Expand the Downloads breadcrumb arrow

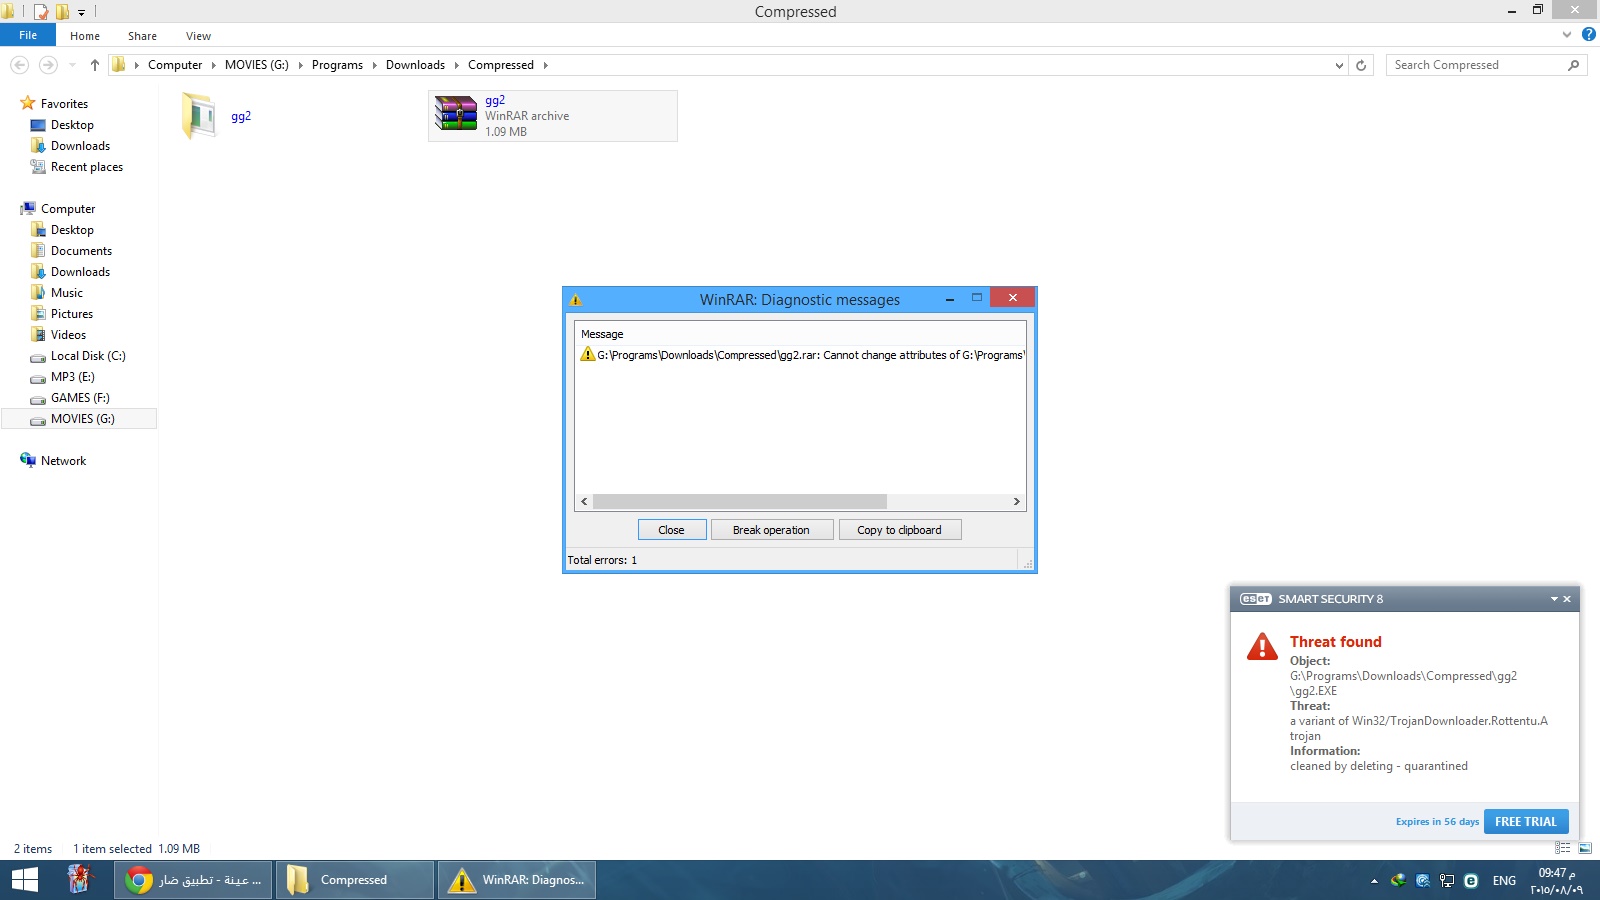[457, 65]
